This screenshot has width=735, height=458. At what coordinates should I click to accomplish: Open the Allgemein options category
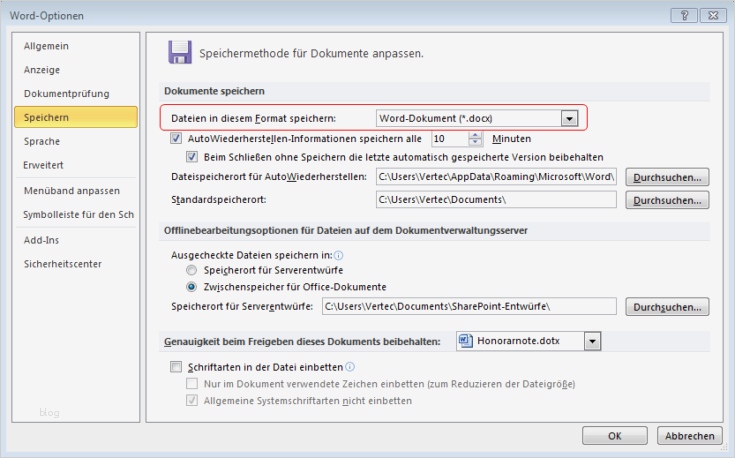47,46
